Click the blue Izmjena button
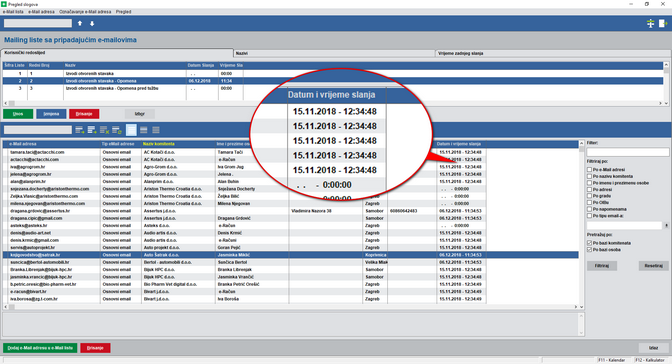672x364 pixels. pos(51,114)
